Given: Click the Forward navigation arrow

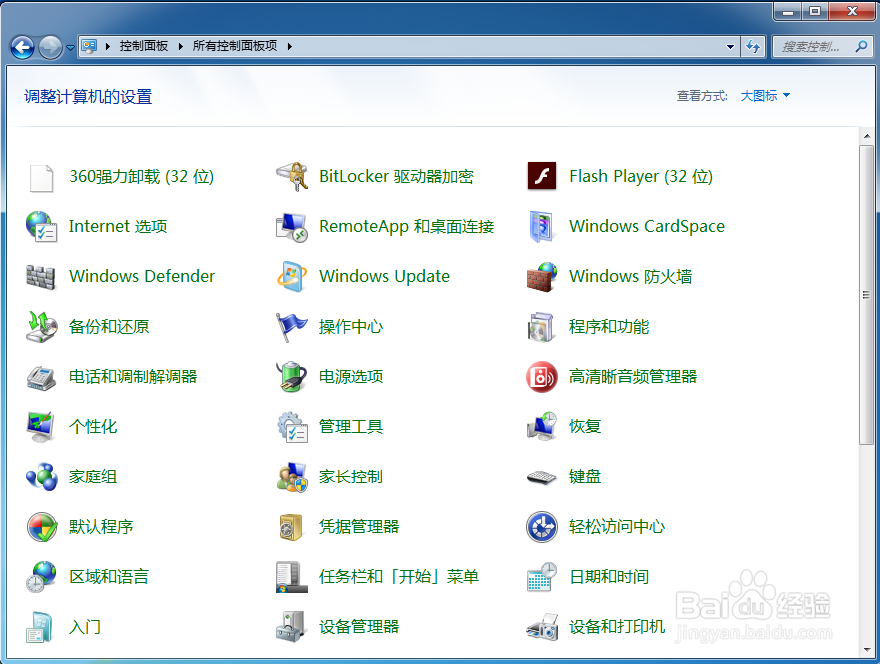Looking at the screenshot, I should coord(49,47).
